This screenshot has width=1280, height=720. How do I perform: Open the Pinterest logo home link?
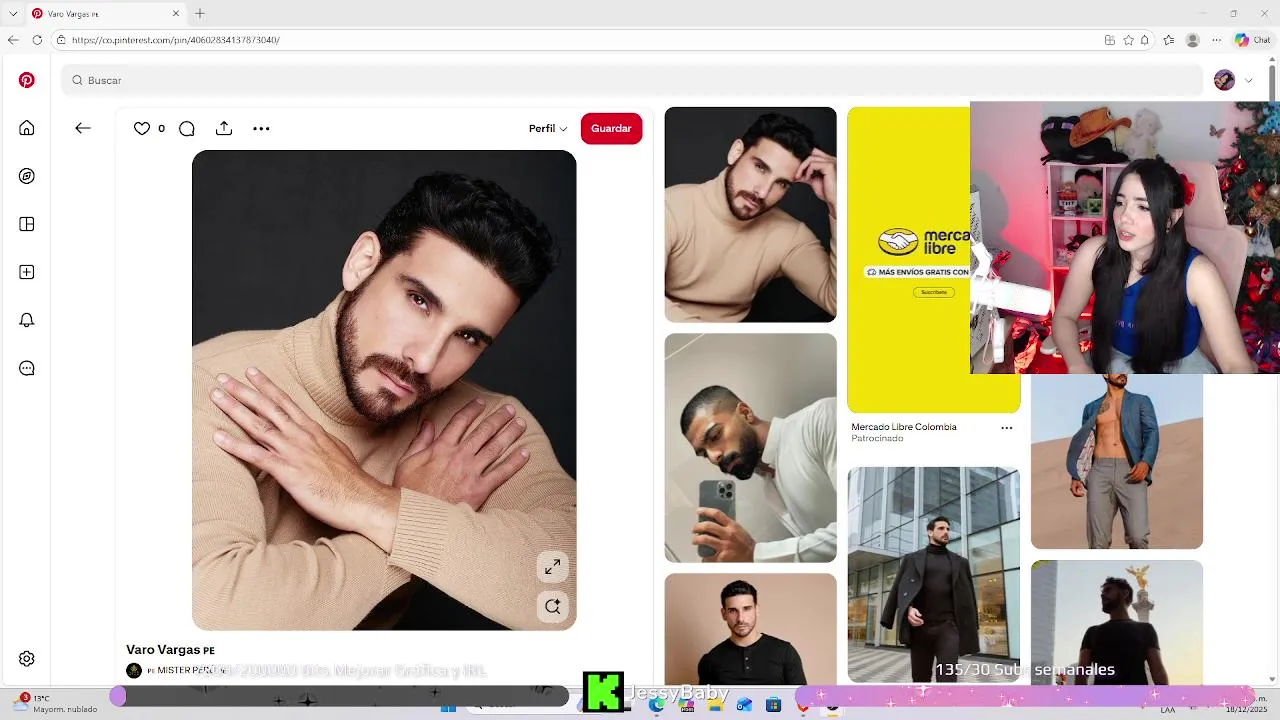click(27, 80)
